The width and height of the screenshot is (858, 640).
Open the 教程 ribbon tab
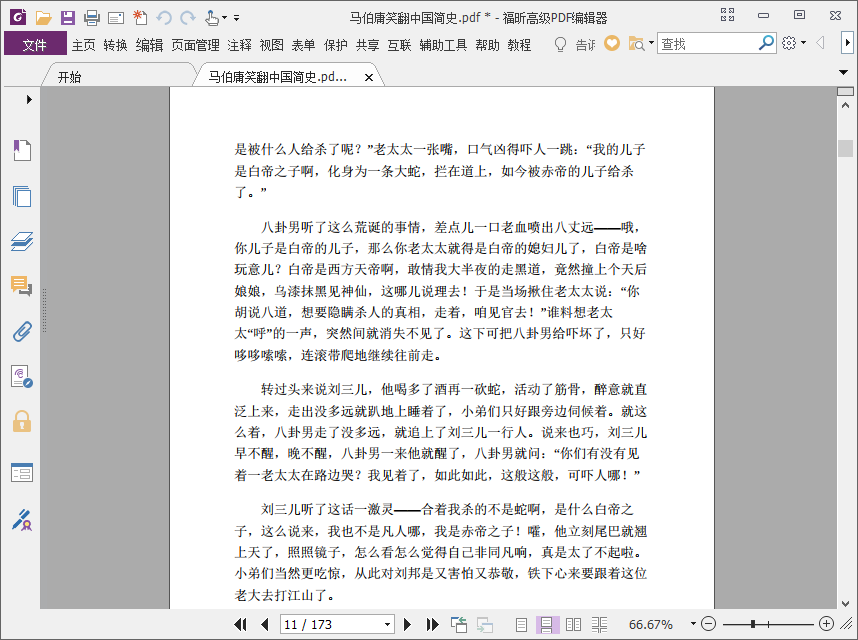[519, 45]
